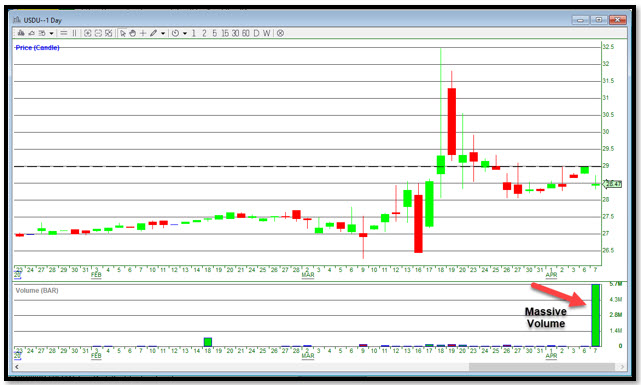This screenshot has width=641, height=385.
Task: Switch chart to 60 minute interval
Action: click(x=245, y=34)
